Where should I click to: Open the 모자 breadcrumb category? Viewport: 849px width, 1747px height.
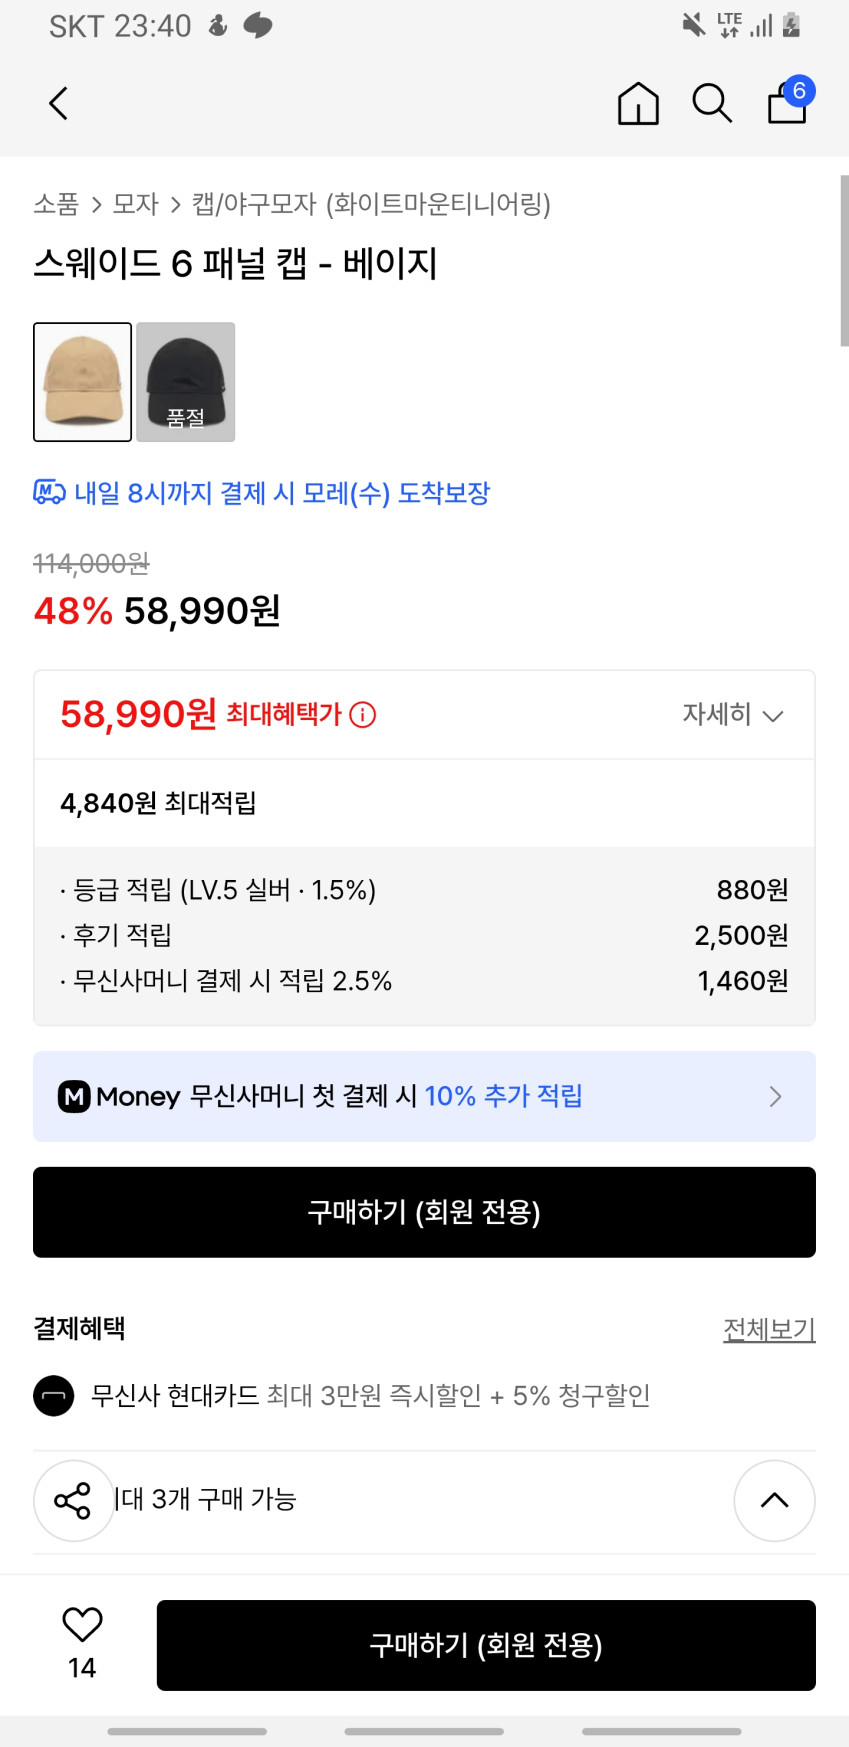(135, 204)
